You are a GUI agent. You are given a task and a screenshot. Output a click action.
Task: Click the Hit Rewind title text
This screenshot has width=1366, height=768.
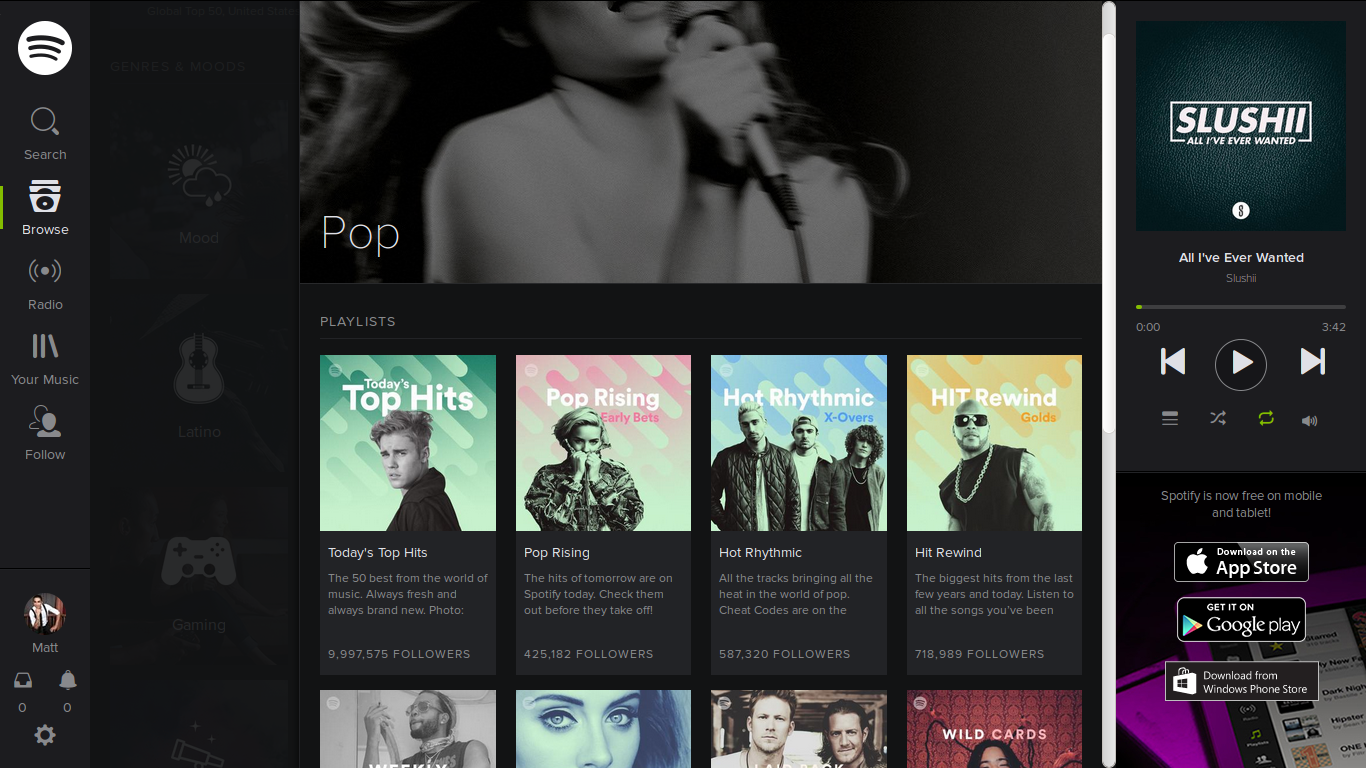948,552
